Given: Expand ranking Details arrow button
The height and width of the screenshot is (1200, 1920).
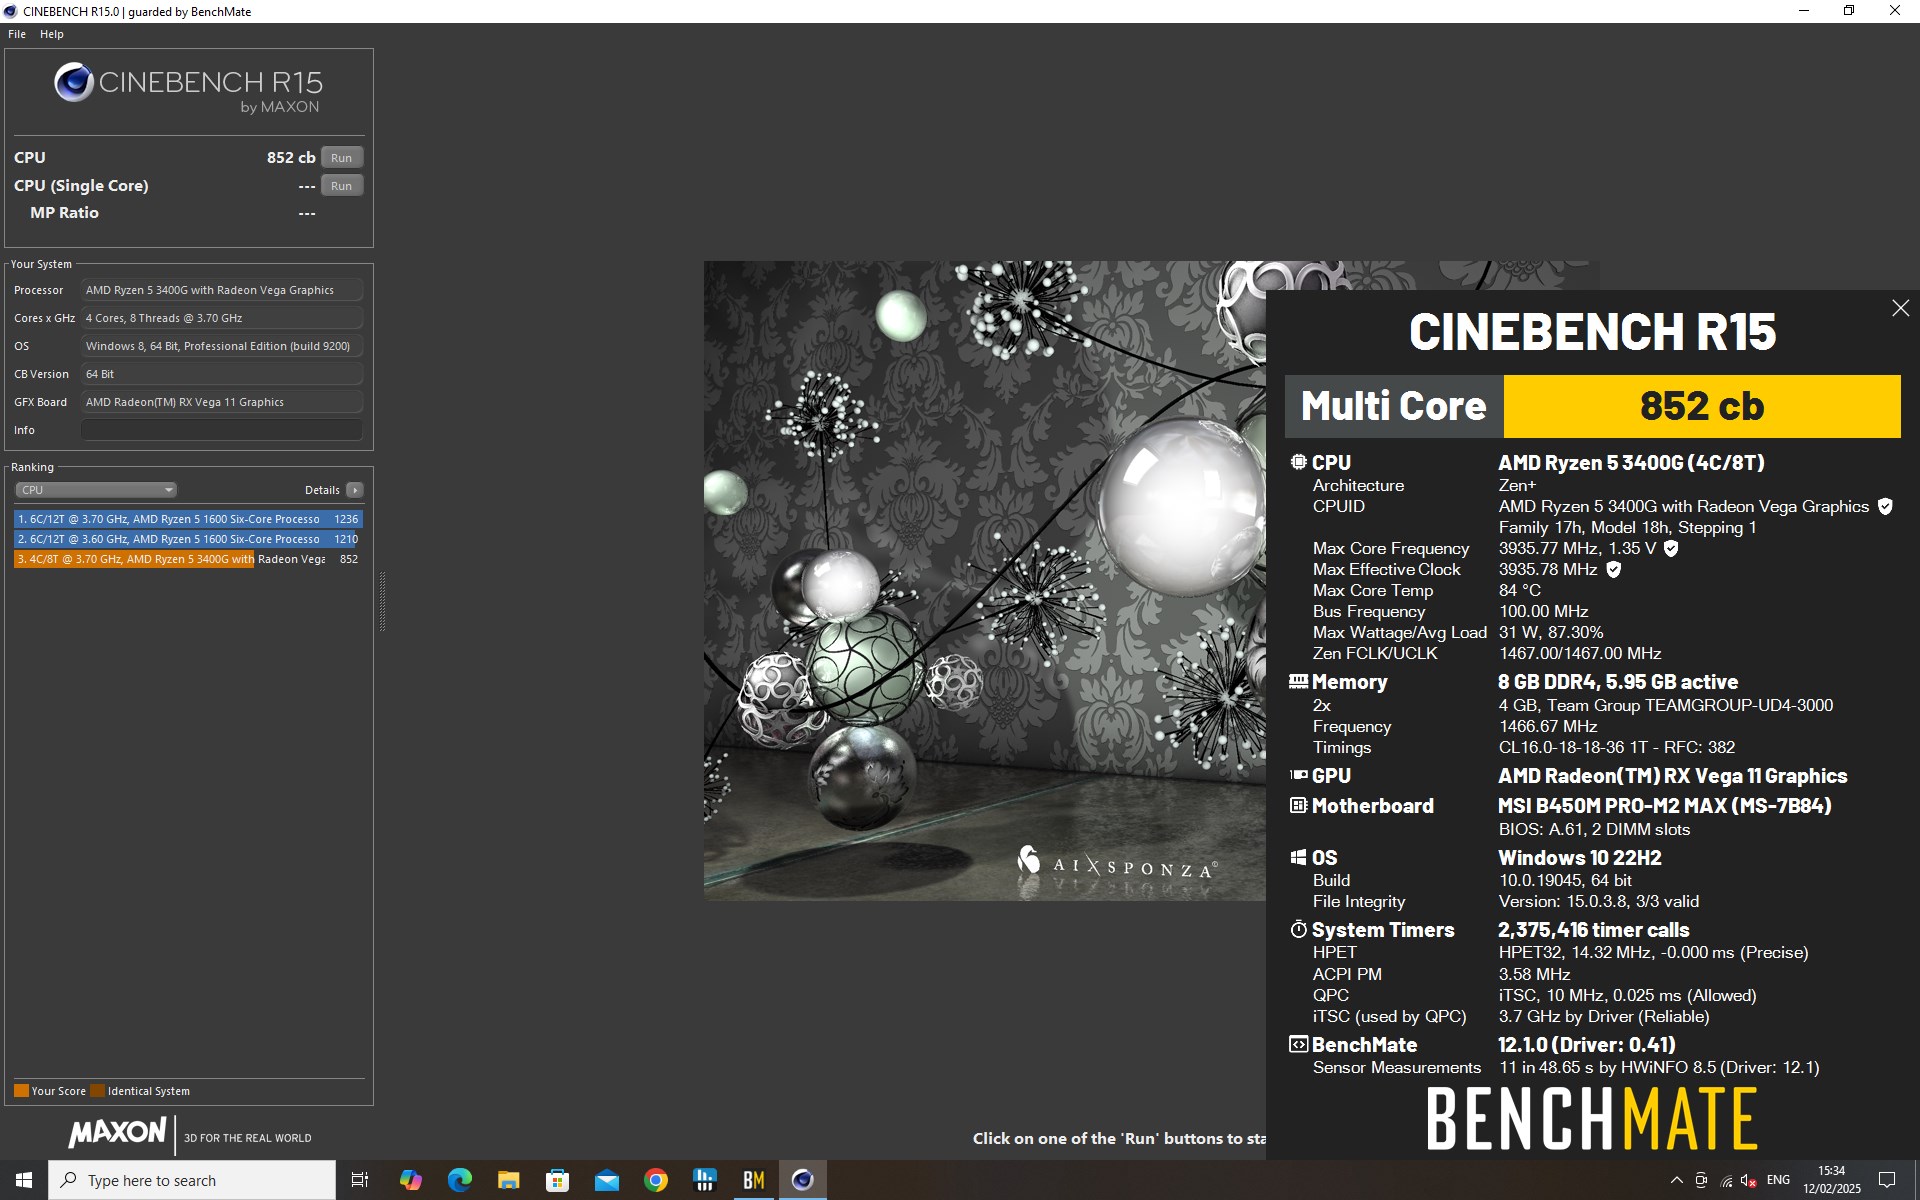Looking at the screenshot, I should point(354,490).
